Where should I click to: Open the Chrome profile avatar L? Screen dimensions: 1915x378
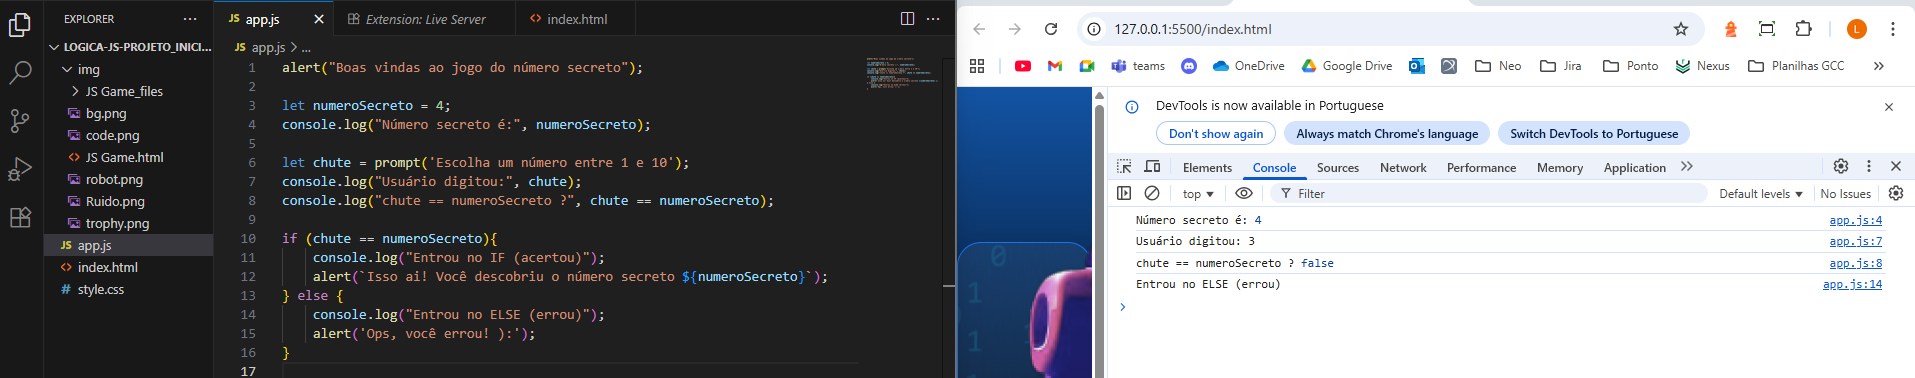coord(1857,29)
